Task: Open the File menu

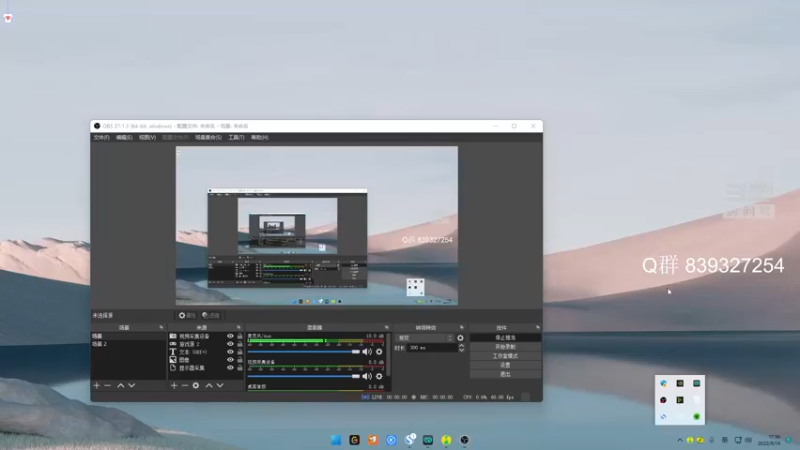Action: click(101, 138)
